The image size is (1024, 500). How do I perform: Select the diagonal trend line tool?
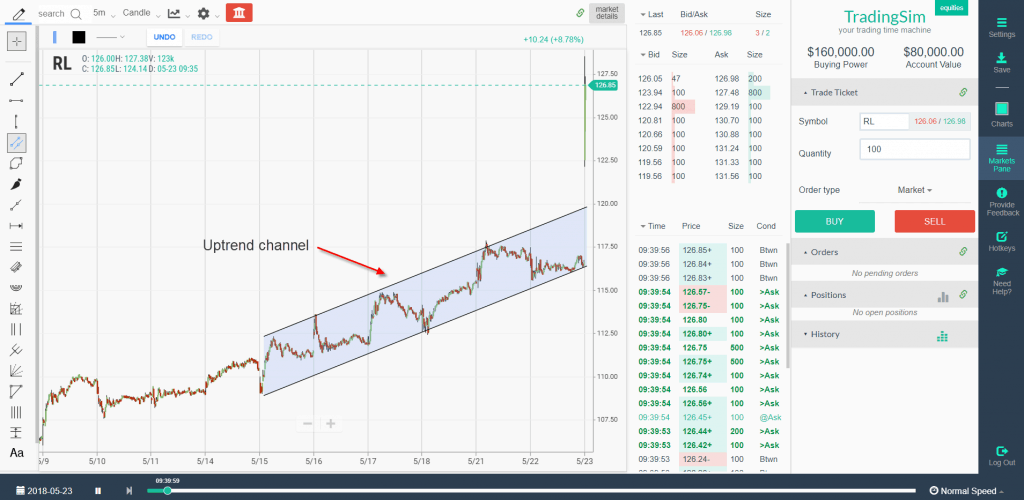pyautogui.click(x=17, y=78)
